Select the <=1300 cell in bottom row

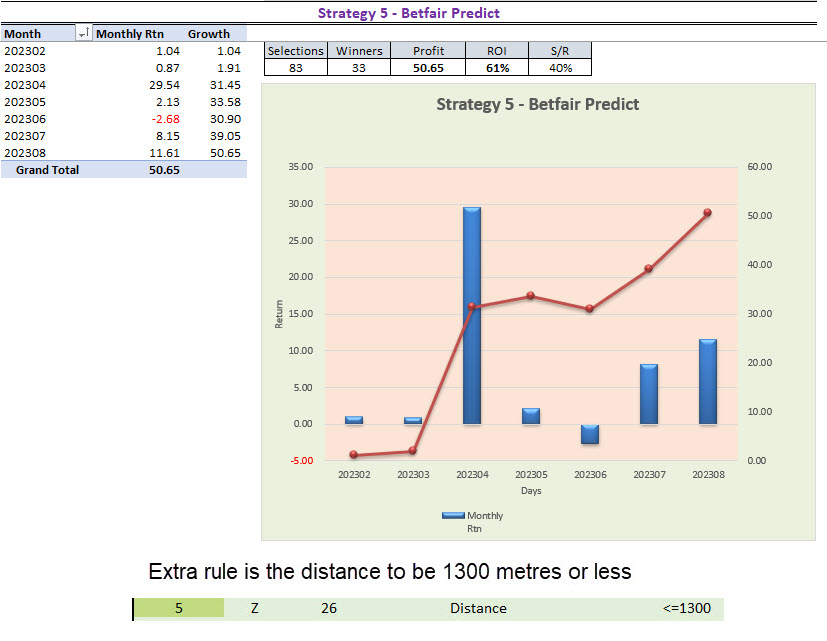point(686,608)
